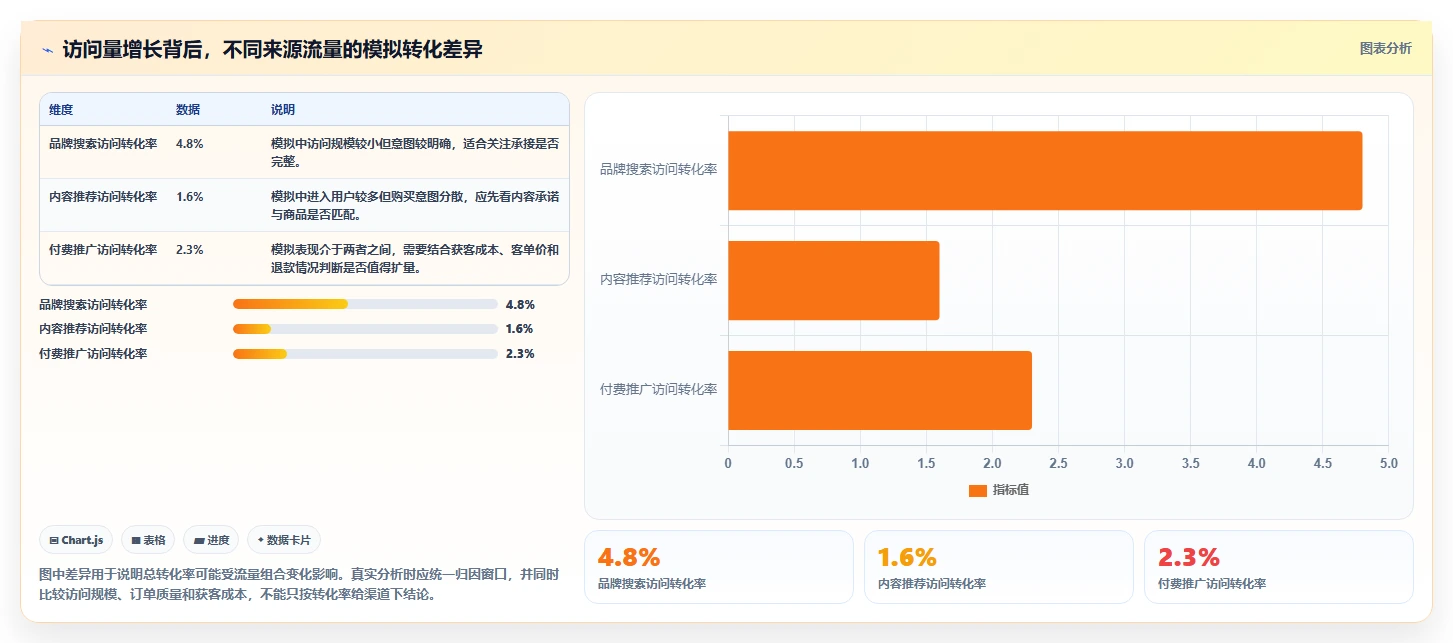
Task: Click the 1.6% value beside progress bar
Action: pos(520,329)
